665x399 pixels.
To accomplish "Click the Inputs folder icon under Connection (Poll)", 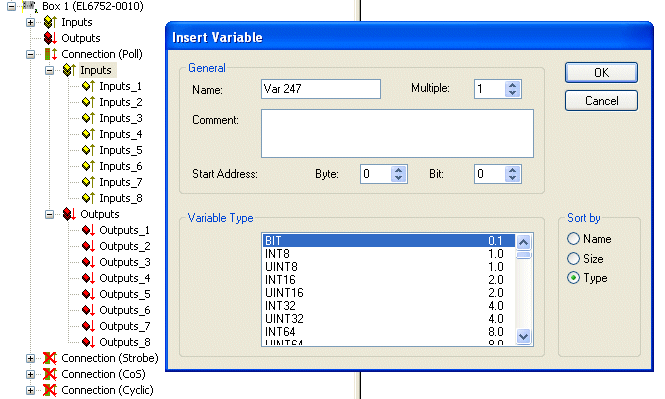I will pos(69,70).
